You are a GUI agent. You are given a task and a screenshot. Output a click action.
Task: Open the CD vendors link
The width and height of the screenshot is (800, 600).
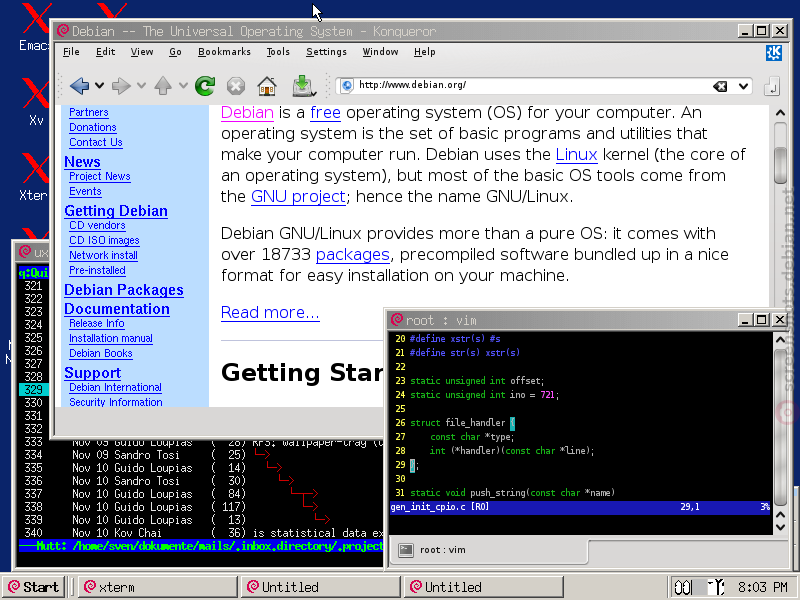(97, 226)
